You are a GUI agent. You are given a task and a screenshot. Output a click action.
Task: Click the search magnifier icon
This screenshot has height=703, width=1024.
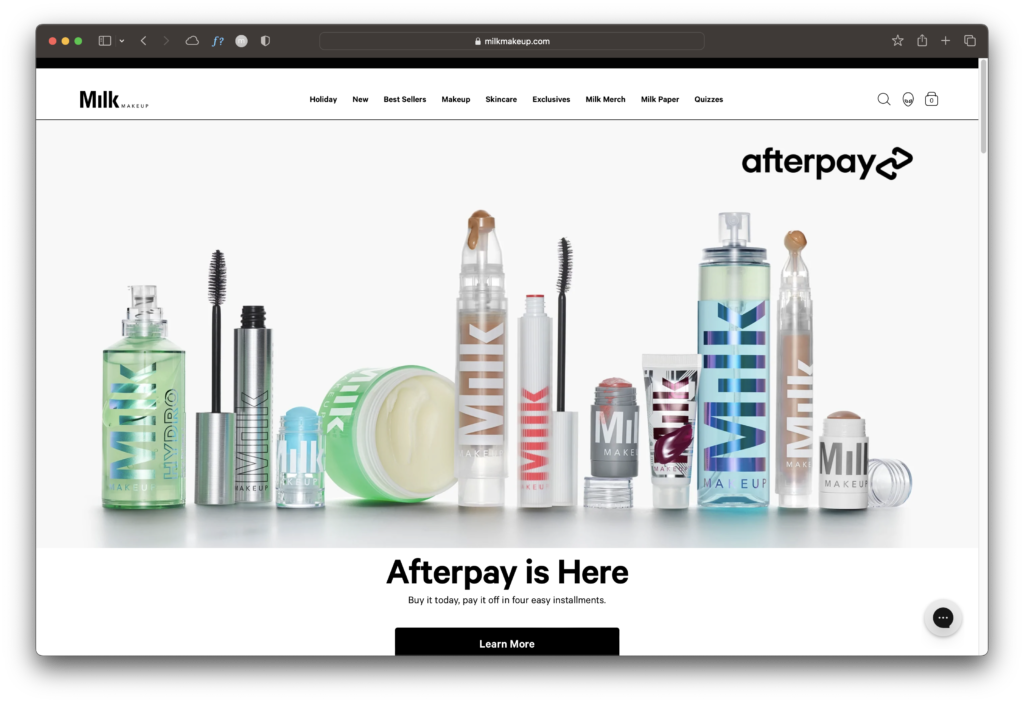coord(883,99)
